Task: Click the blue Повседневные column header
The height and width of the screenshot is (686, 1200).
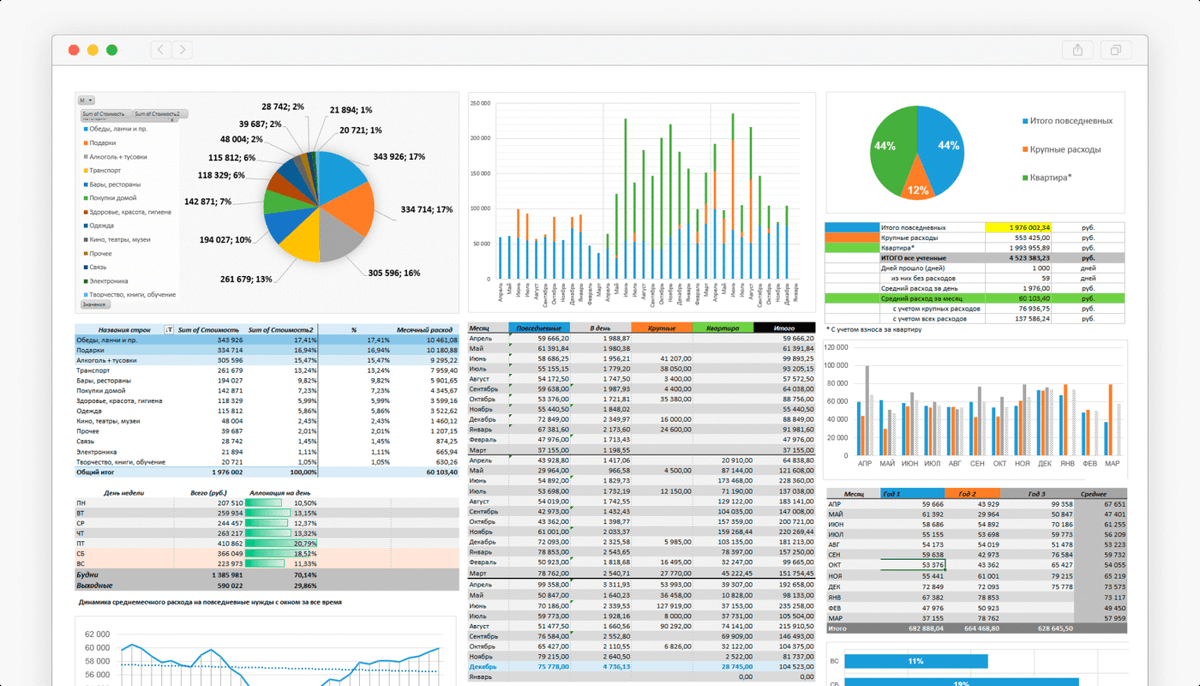Action: coord(539,328)
